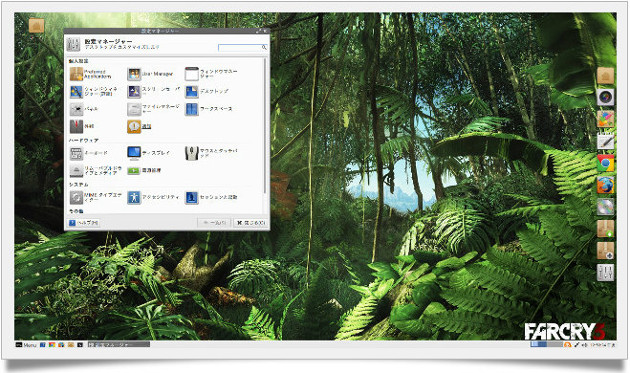Launch Google Chrome from the right dock
The height and width of the screenshot is (373, 630).
point(605,163)
